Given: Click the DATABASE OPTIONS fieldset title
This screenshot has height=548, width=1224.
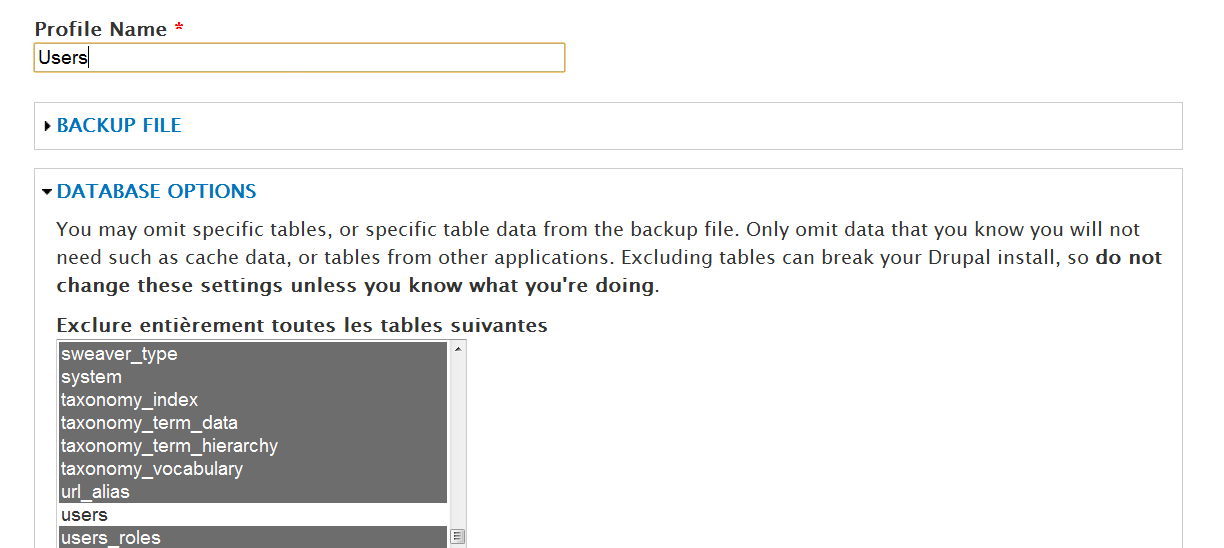Looking at the screenshot, I should (156, 192).
